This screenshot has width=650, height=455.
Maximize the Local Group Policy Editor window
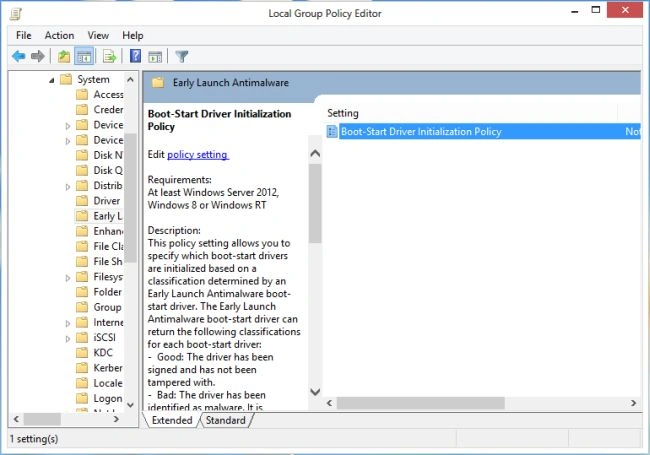pos(596,10)
